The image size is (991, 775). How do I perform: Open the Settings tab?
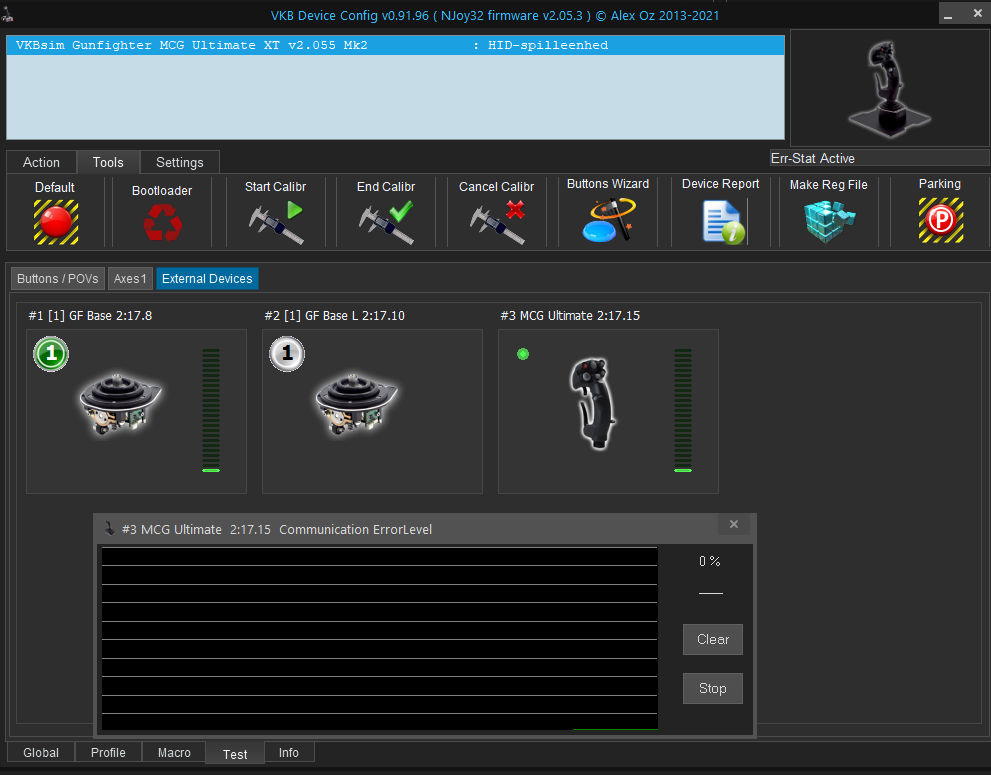coord(179,162)
